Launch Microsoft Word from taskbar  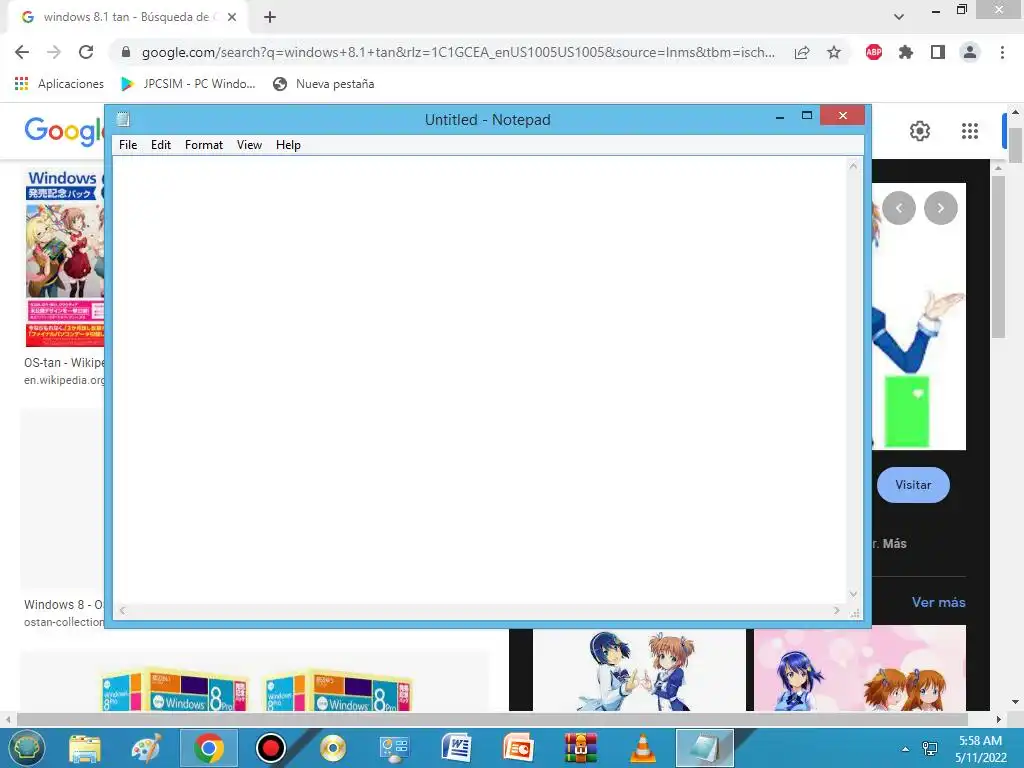click(x=456, y=748)
